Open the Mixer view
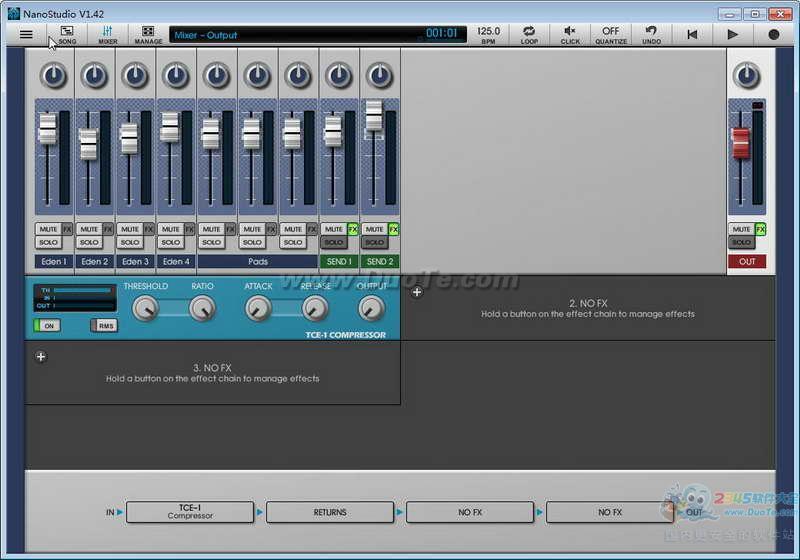The height and width of the screenshot is (560, 800). [108, 34]
